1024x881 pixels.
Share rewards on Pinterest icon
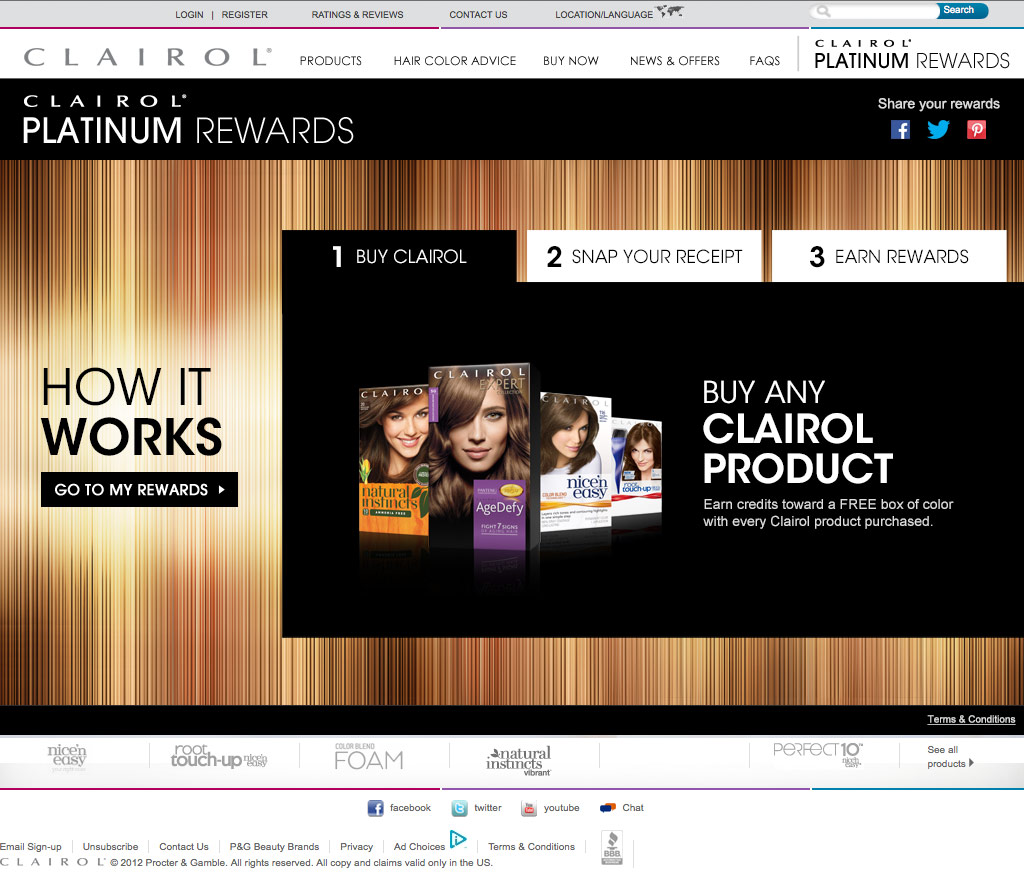click(x=976, y=130)
